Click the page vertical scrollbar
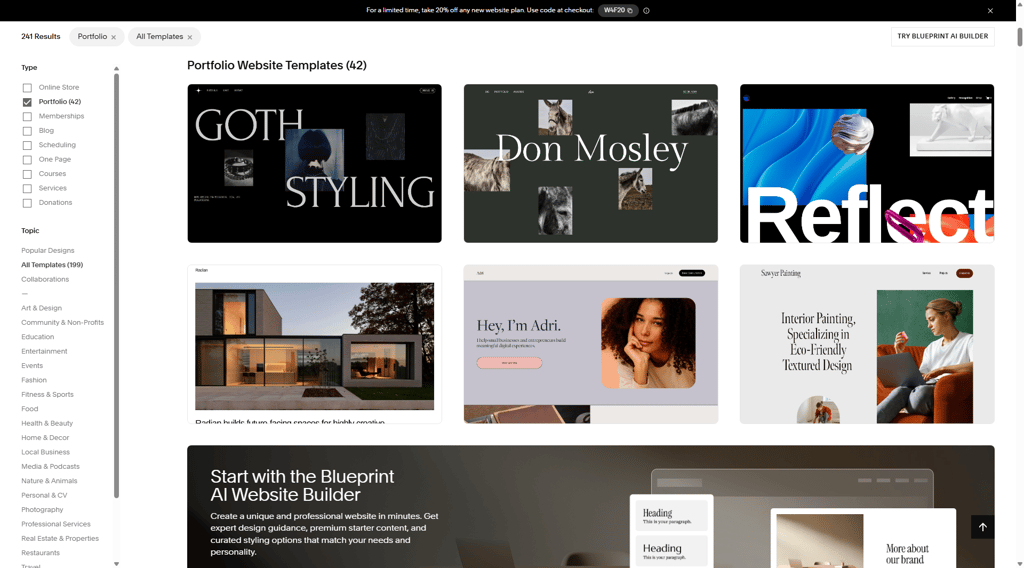This screenshot has width=1024, height=568. point(1019,37)
